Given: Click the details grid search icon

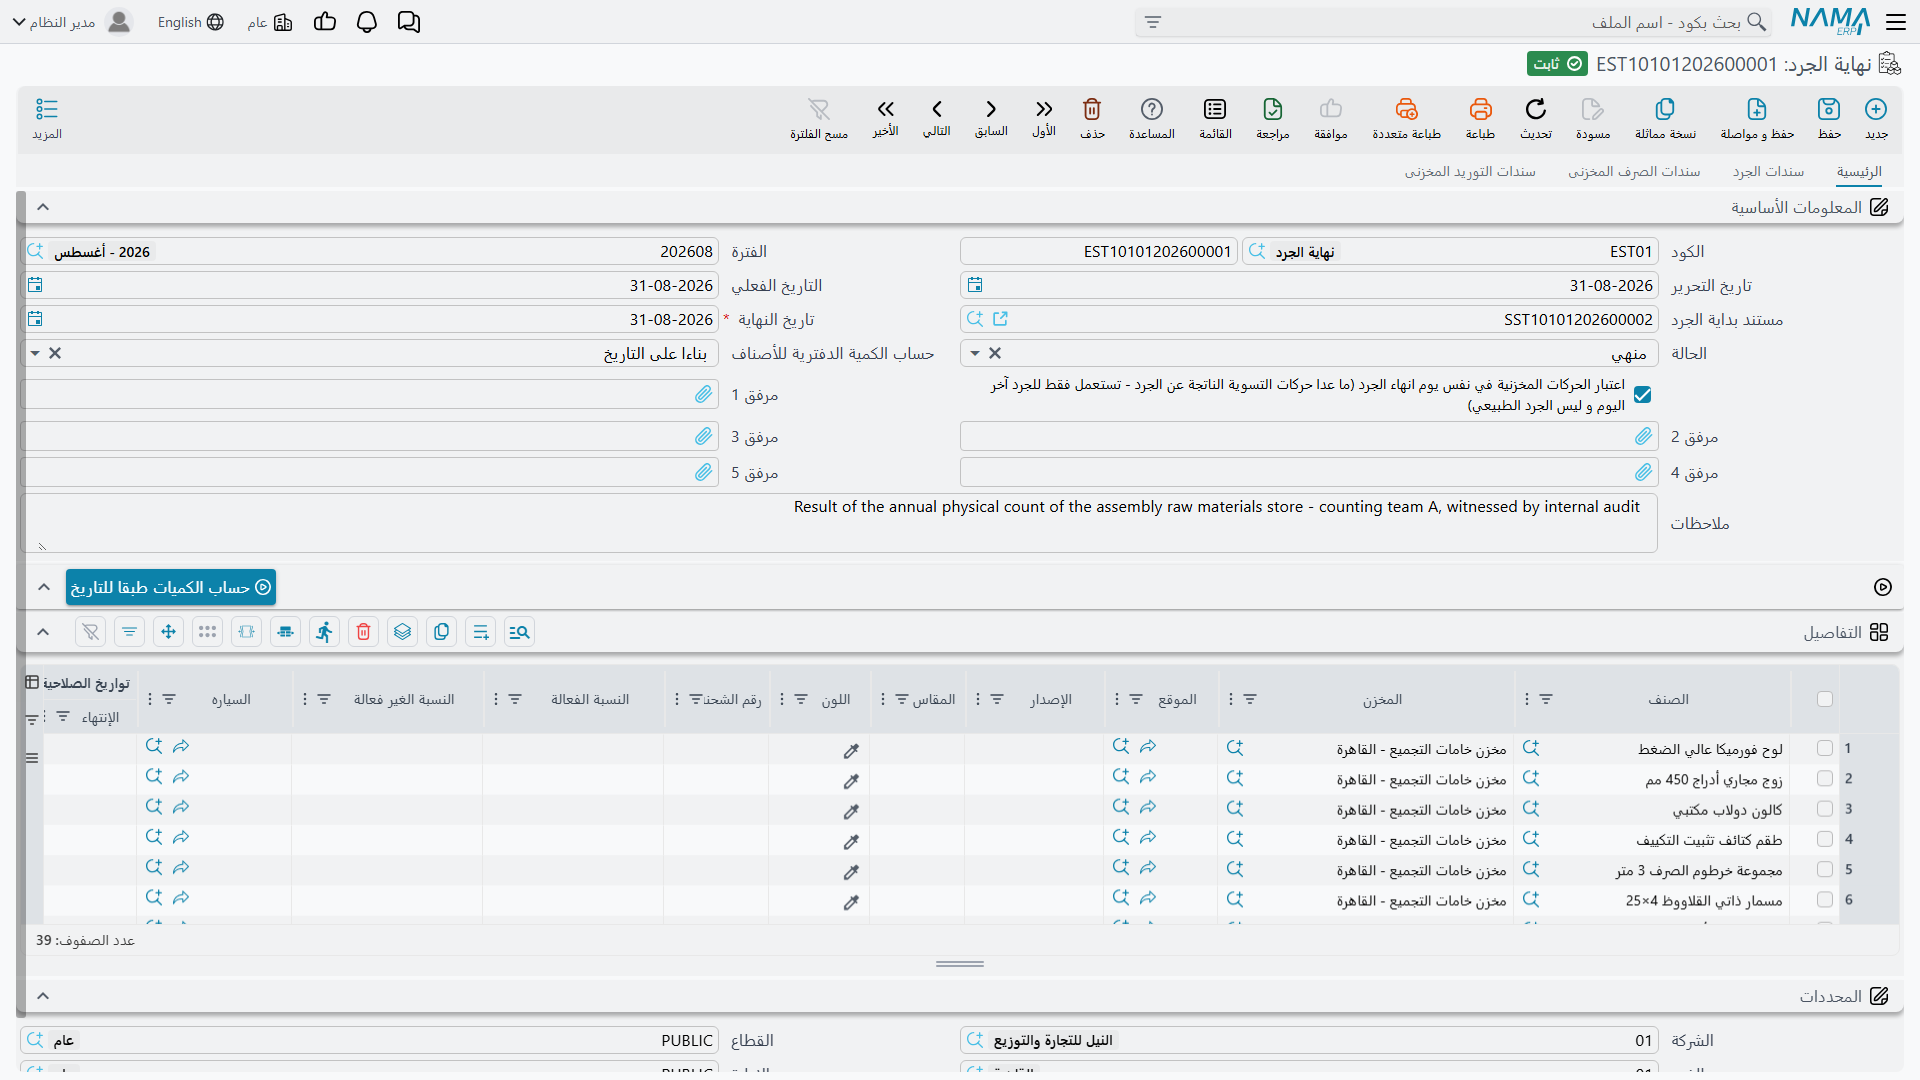Looking at the screenshot, I should (x=519, y=632).
